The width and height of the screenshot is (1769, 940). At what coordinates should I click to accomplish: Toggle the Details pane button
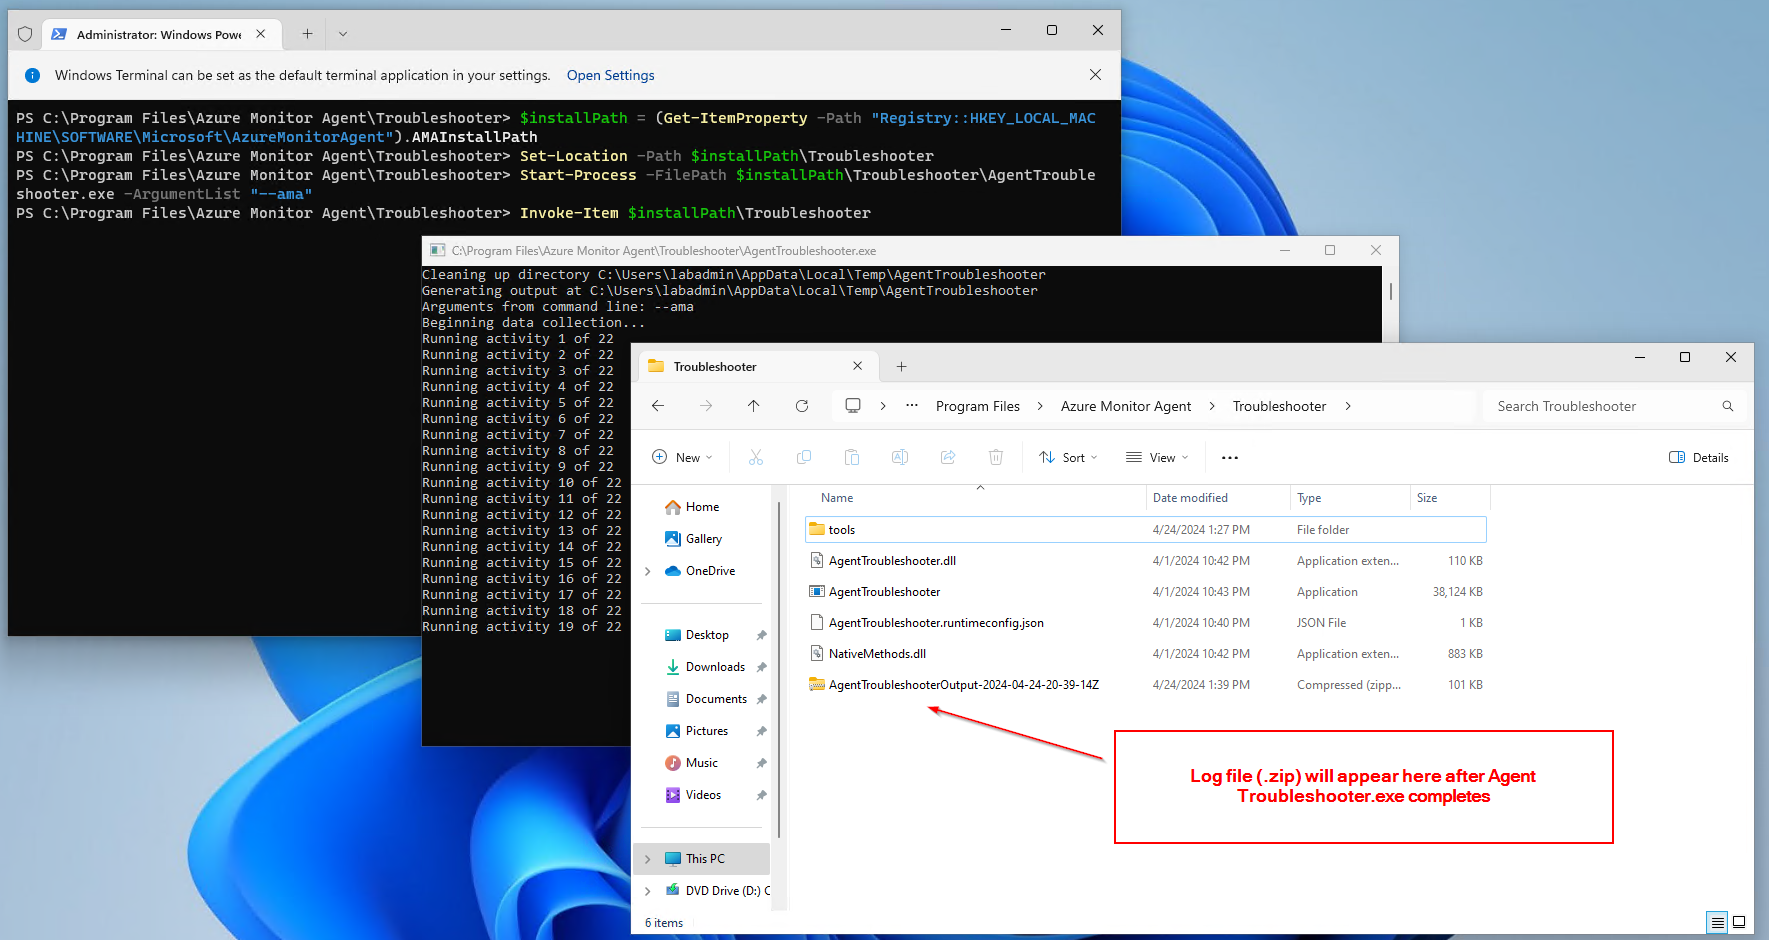(x=1698, y=458)
